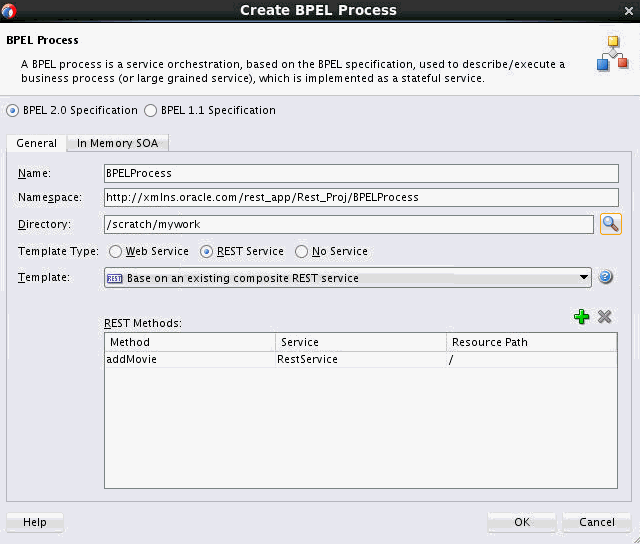Screen dimensions: 640x544
Task: Click the REST icon in Template combo box
Action: point(114,278)
